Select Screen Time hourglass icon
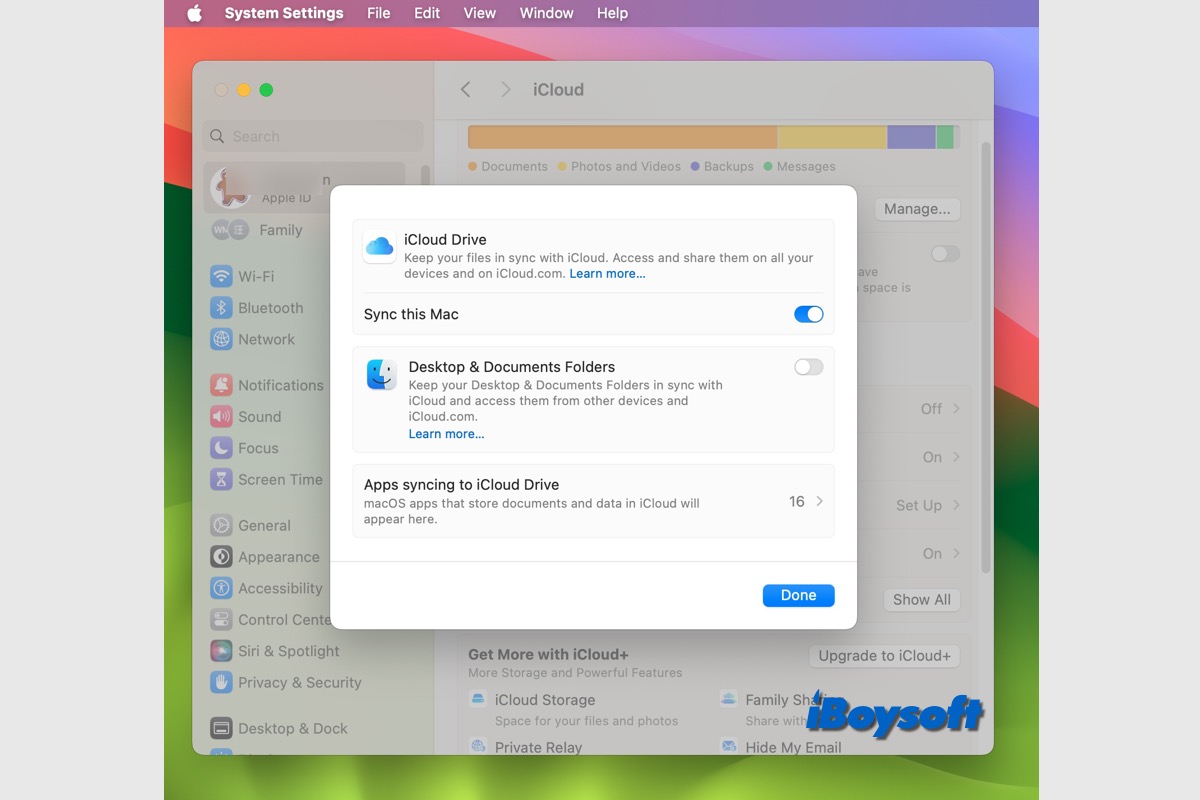This screenshot has height=800, width=1200. pyautogui.click(x=221, y=479)
